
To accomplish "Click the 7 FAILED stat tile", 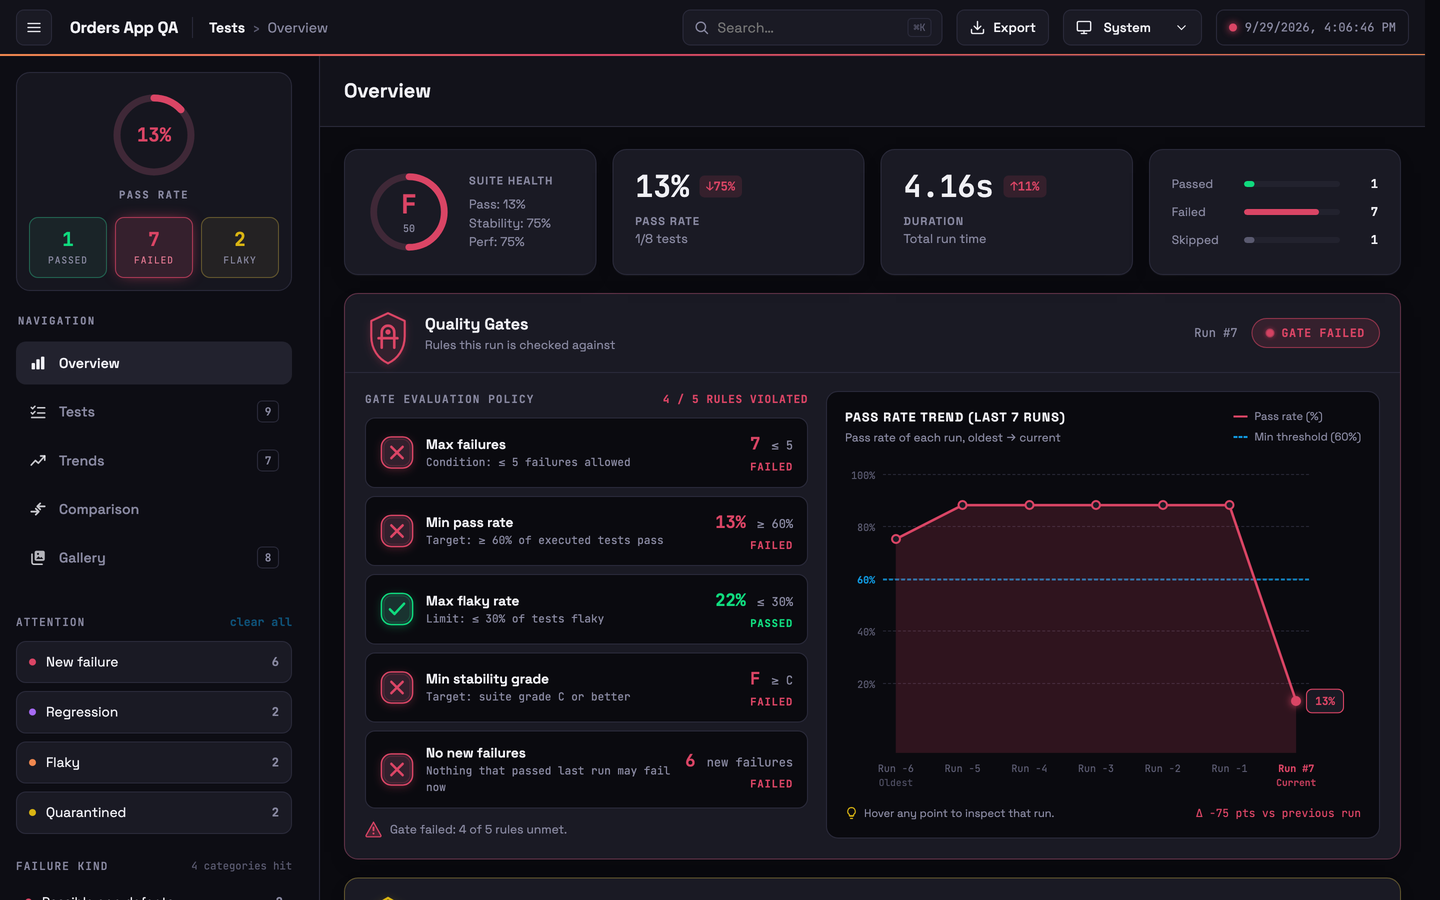I will click(x=154, y=247).
